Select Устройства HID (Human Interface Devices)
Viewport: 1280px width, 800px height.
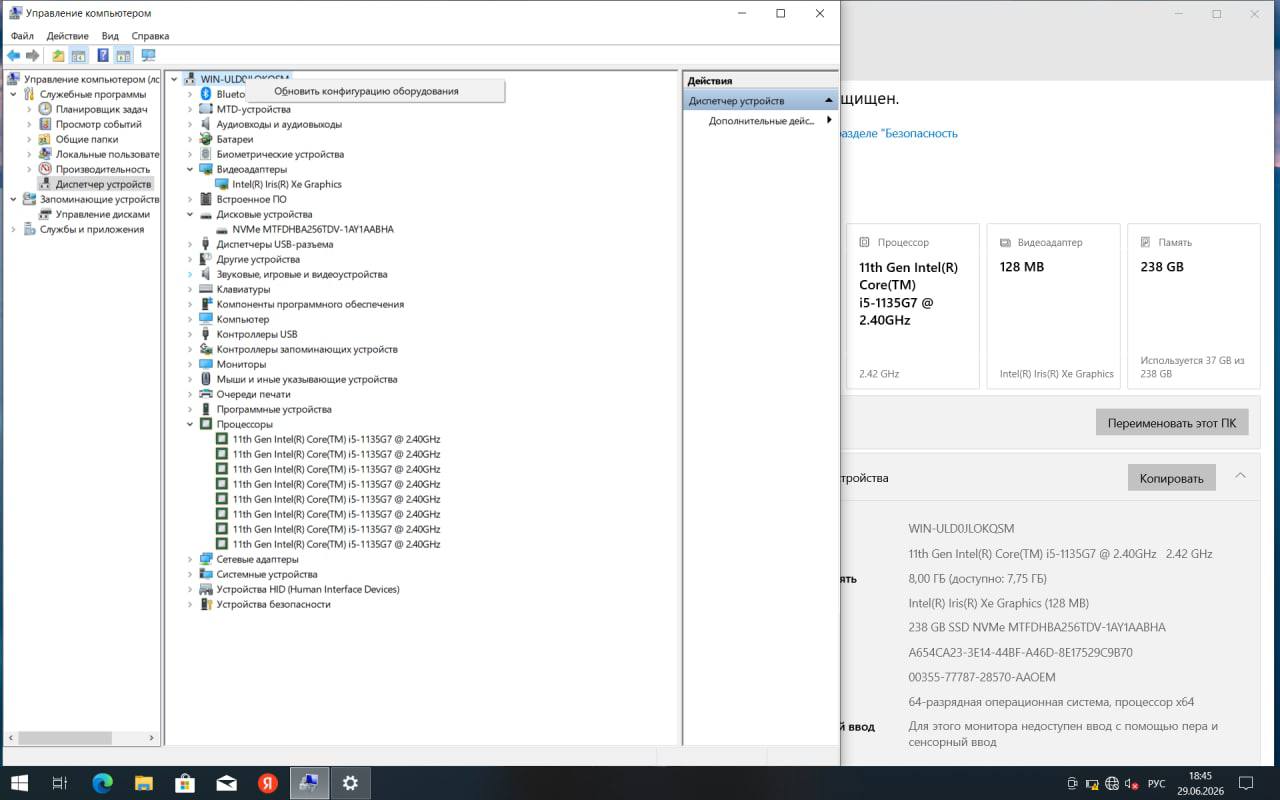pos(308,589)
